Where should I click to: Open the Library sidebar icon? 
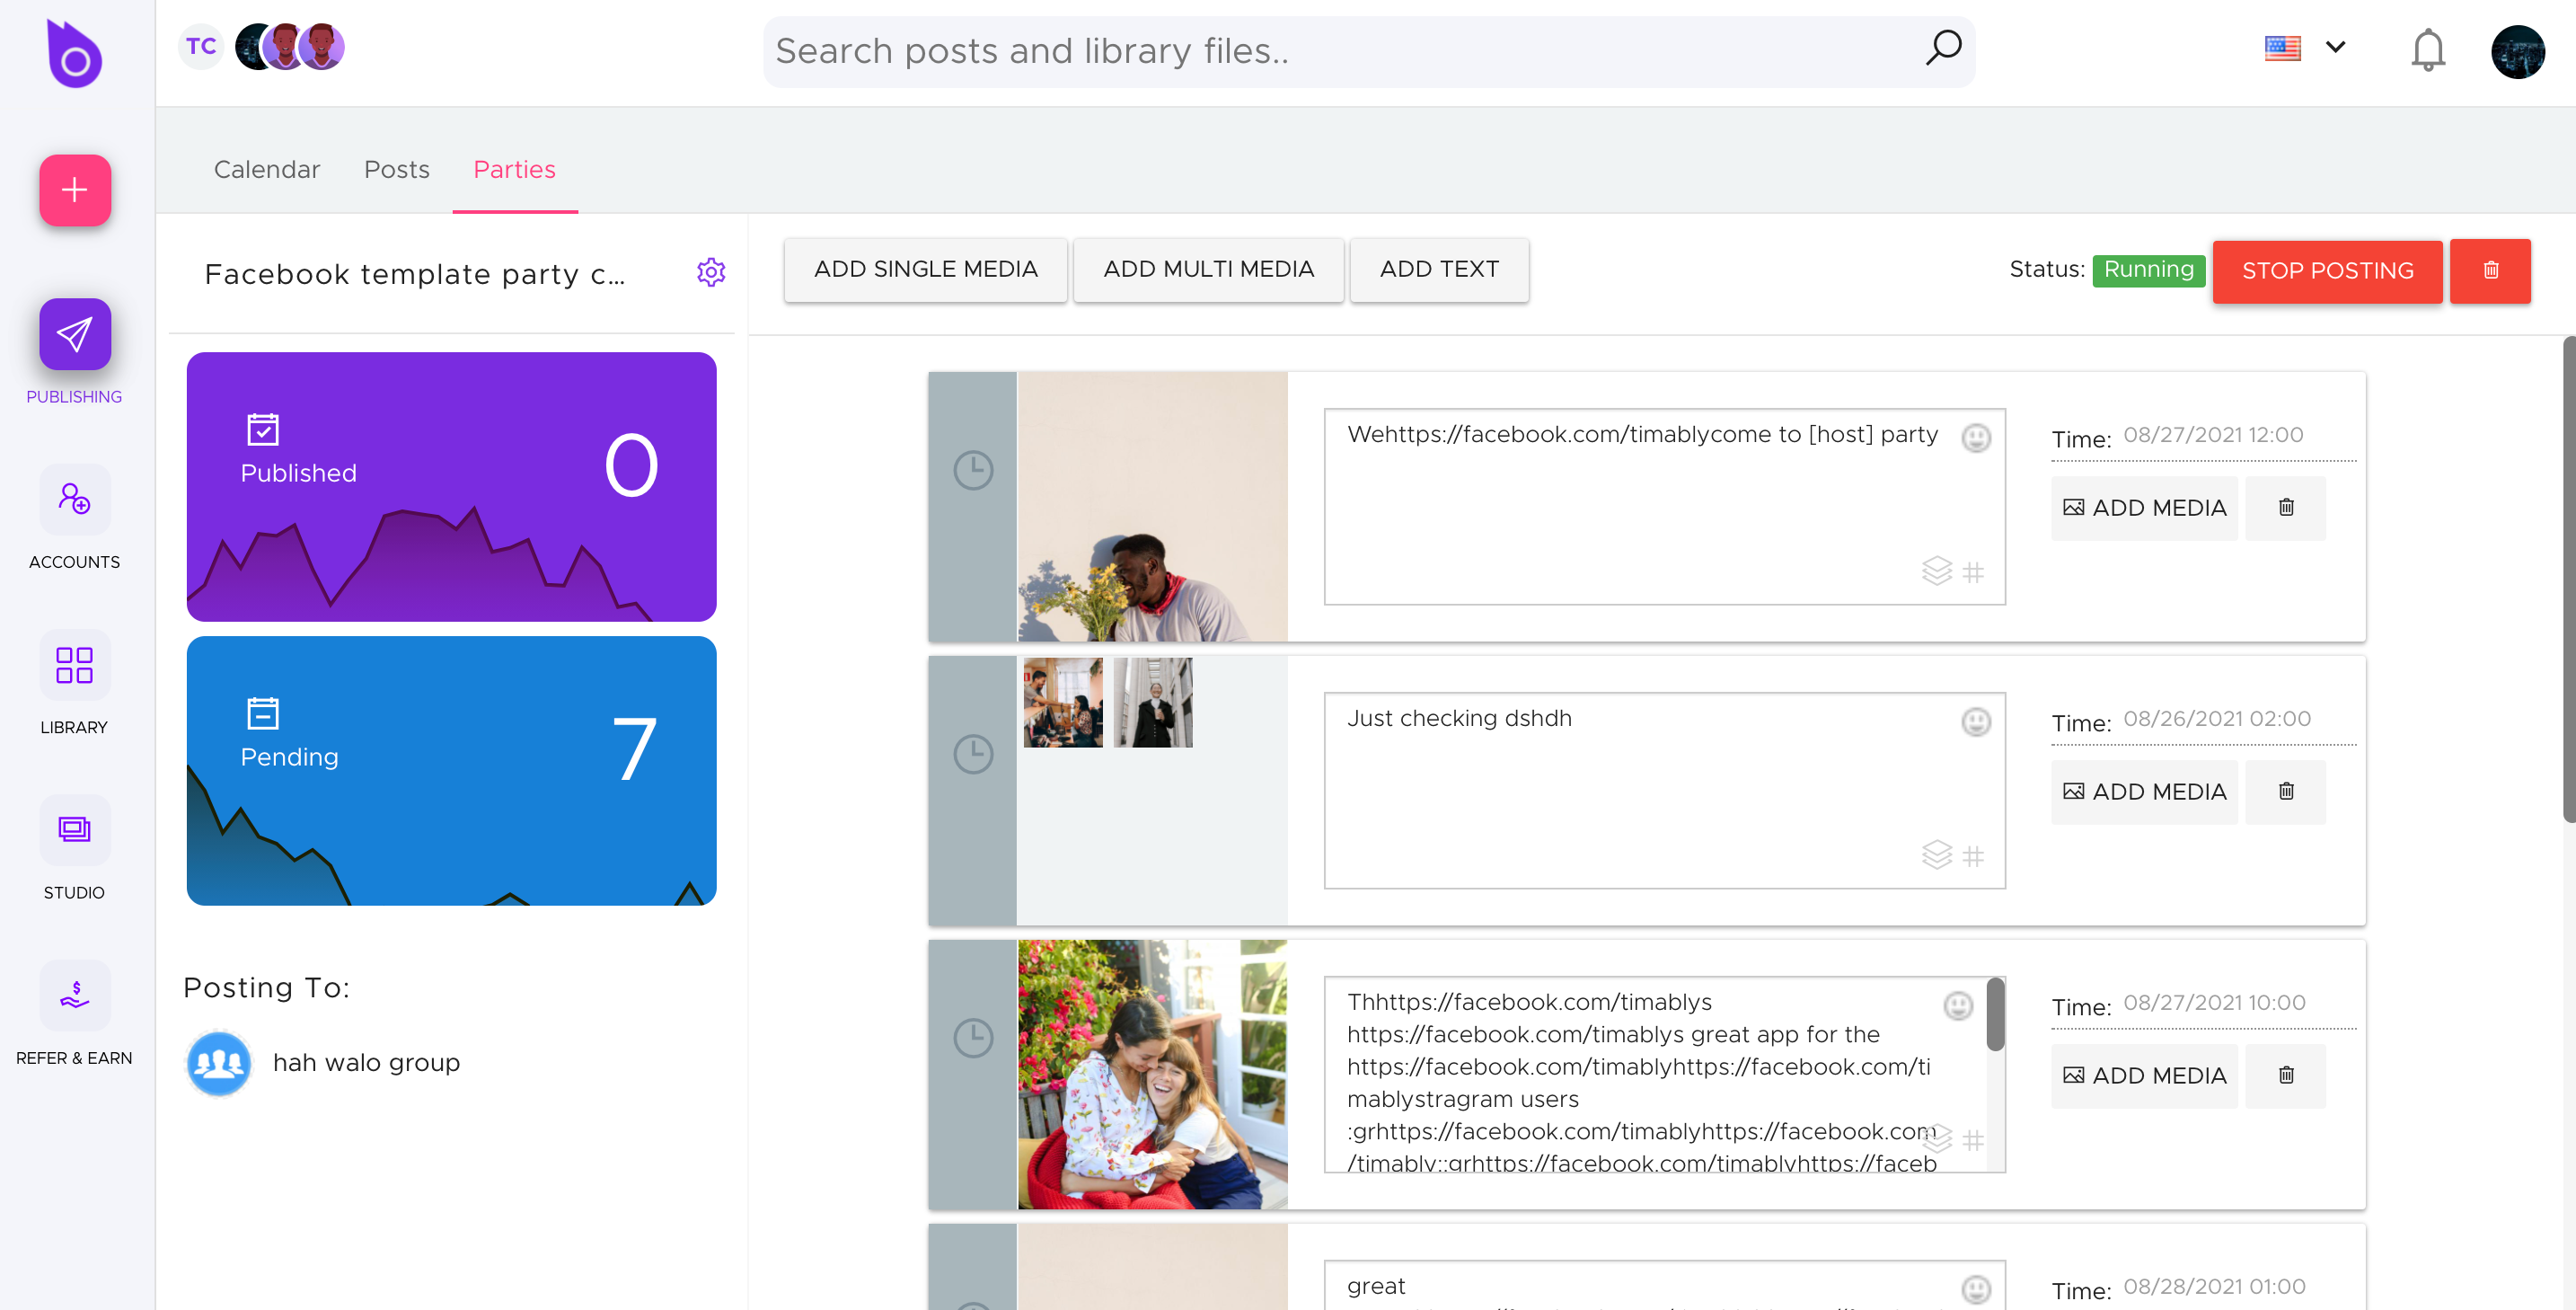coord(75,664)
